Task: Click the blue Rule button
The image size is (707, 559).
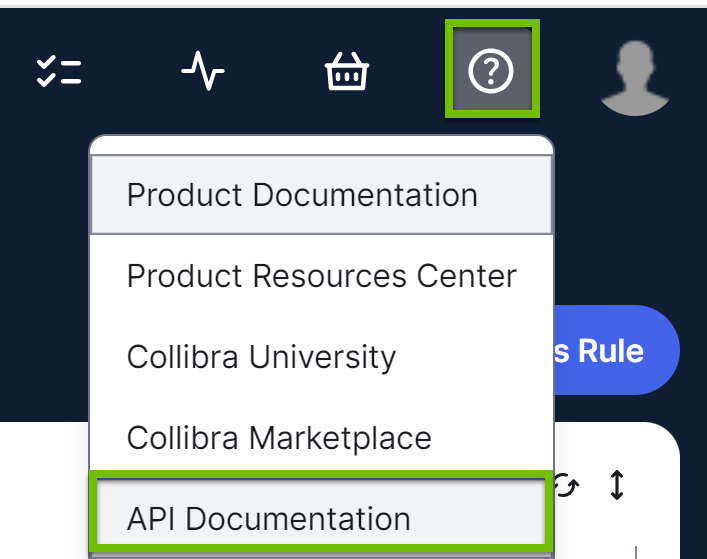Action: (616, 350)
